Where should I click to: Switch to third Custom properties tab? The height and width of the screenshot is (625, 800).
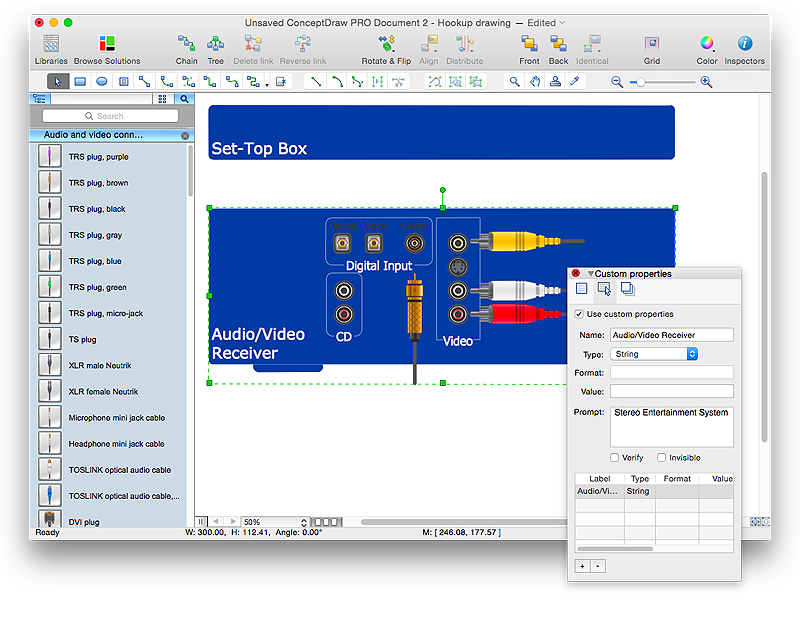pos(628,289)
